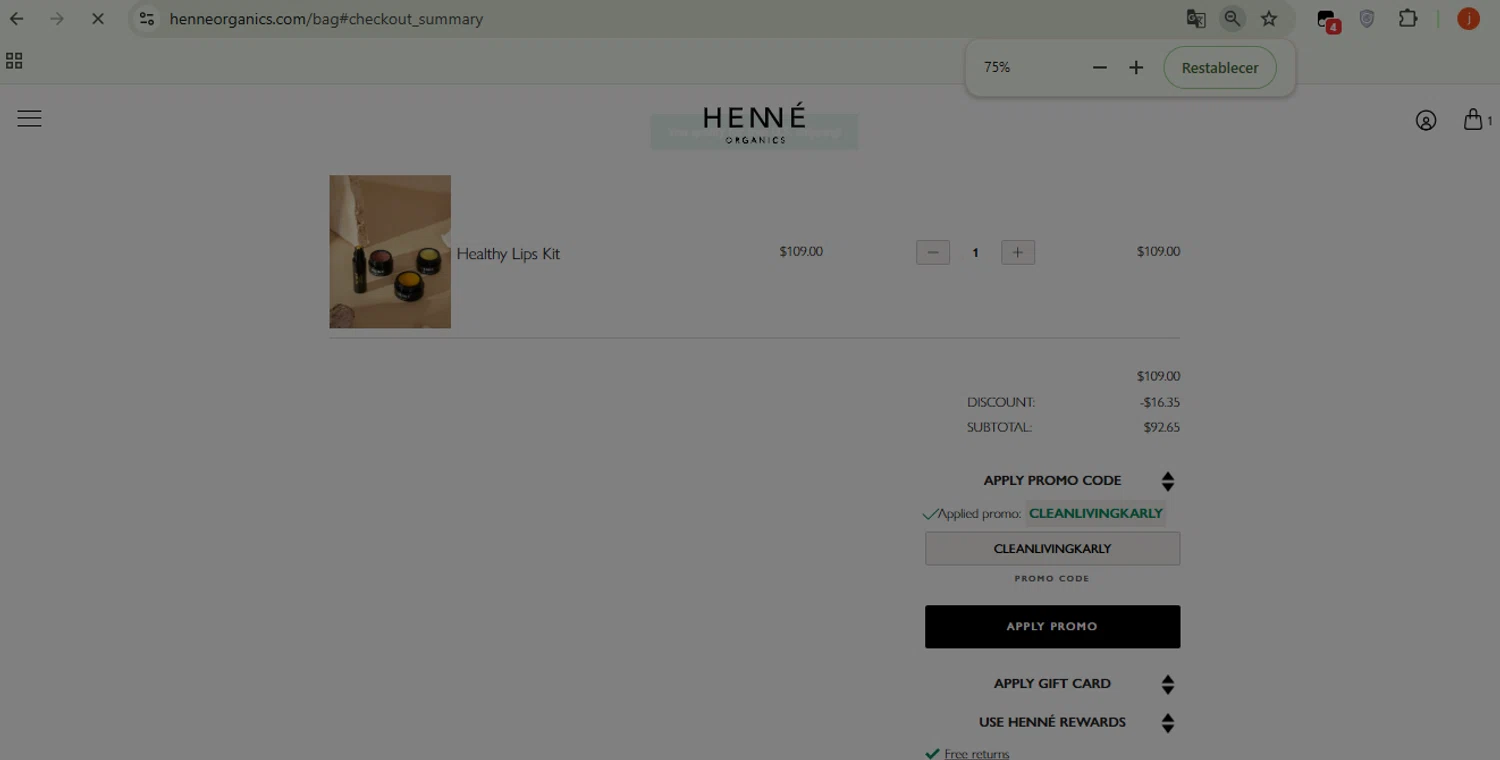Open the Healthy Lips Kit product name

pos(508,254)
